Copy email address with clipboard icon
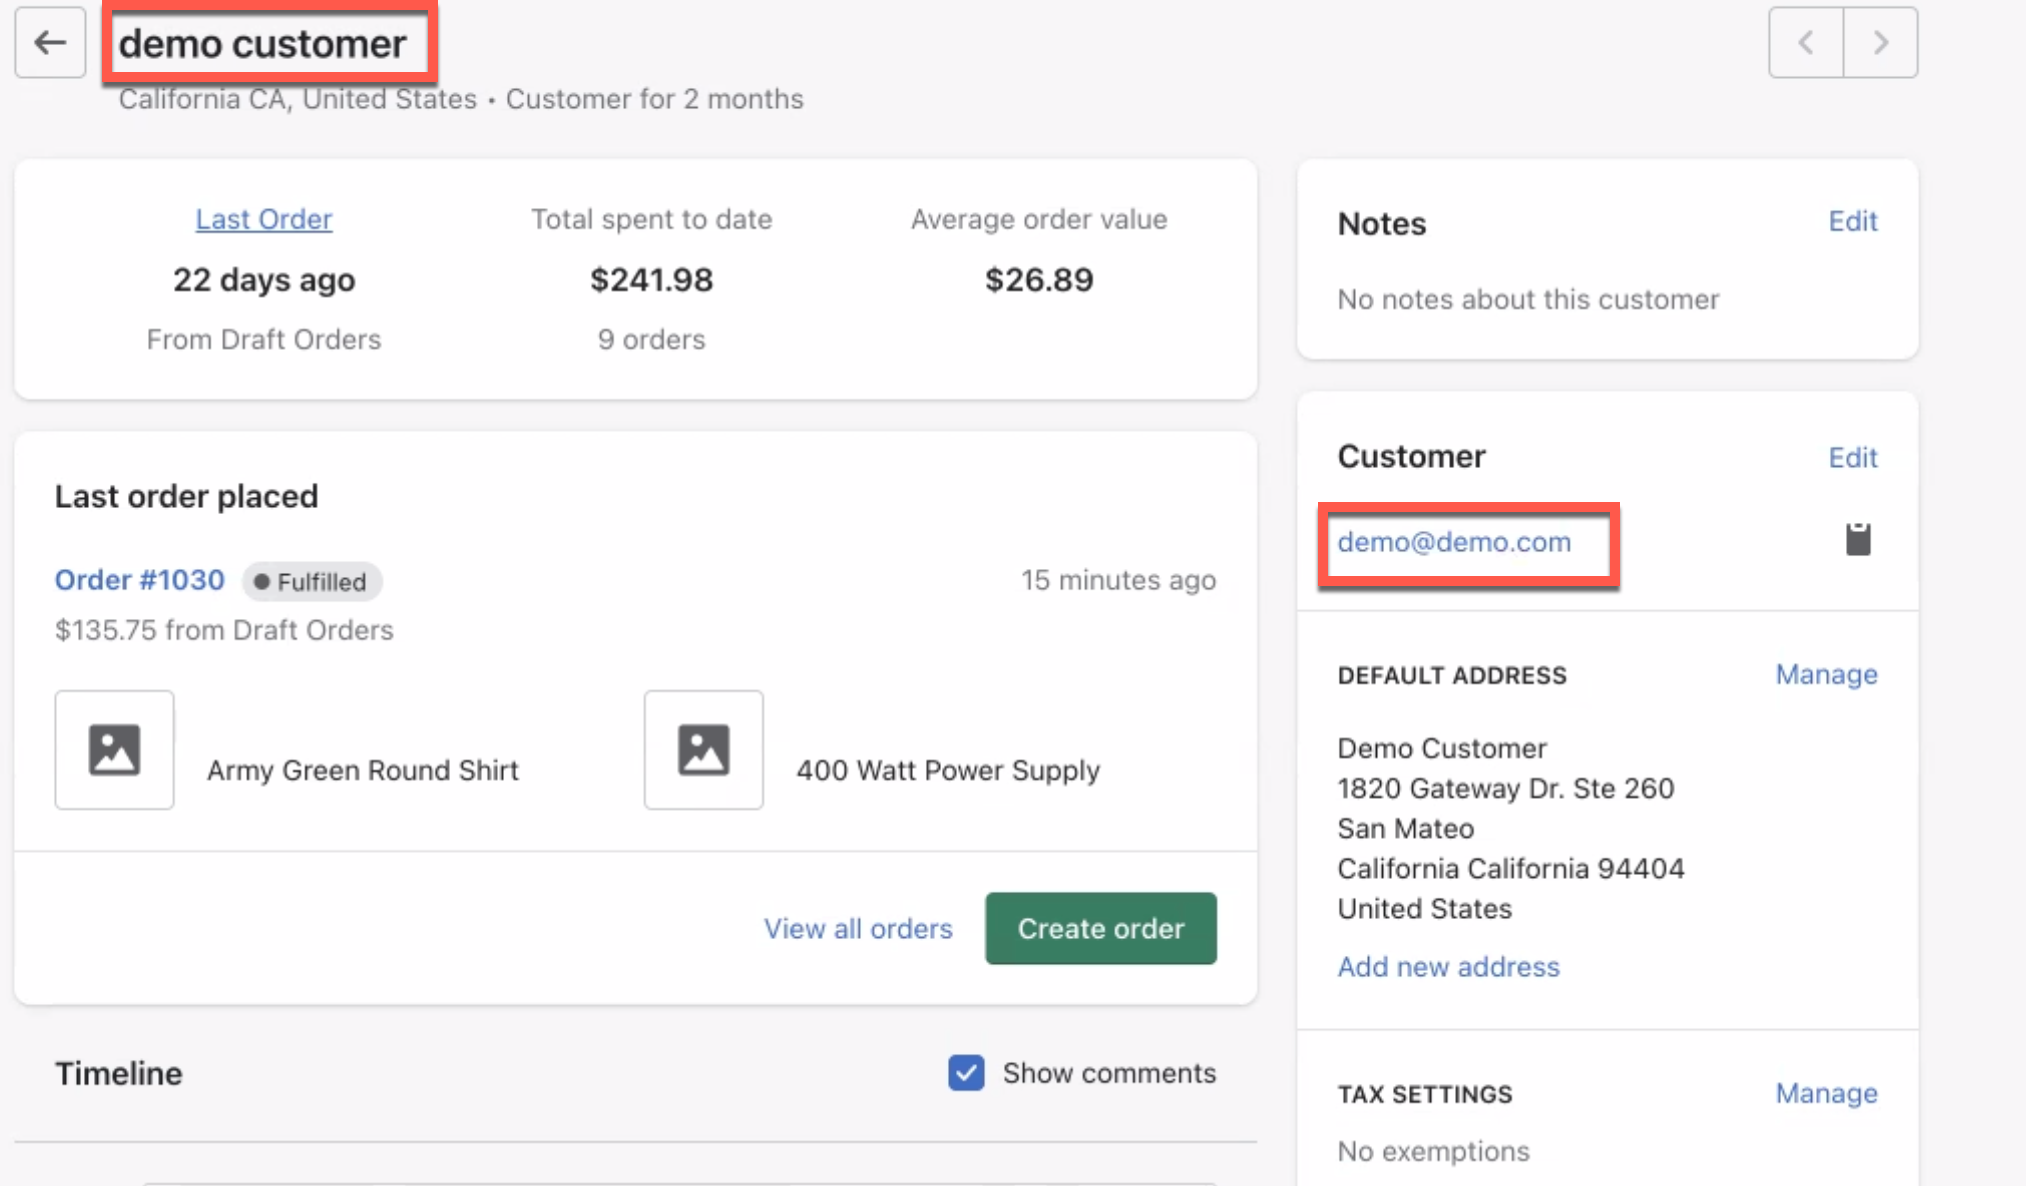Screen dimensions: 2026x1186 tap(1858, 539)
